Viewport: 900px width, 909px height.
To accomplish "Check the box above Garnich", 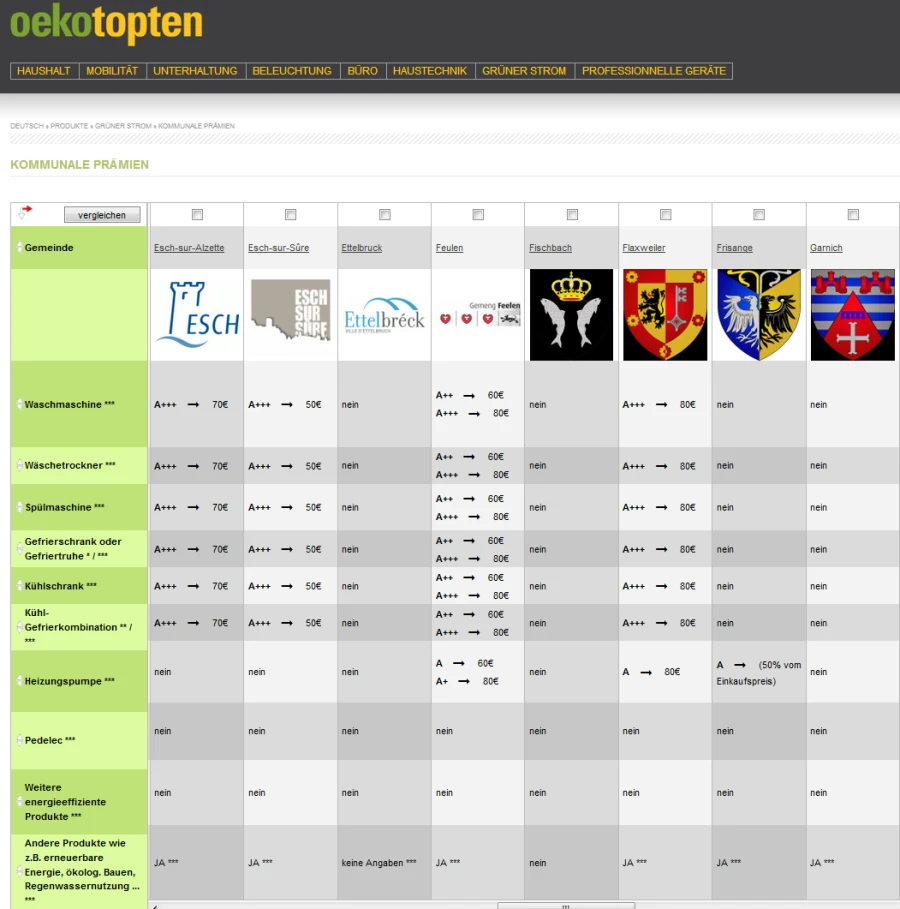I will 853,214.
